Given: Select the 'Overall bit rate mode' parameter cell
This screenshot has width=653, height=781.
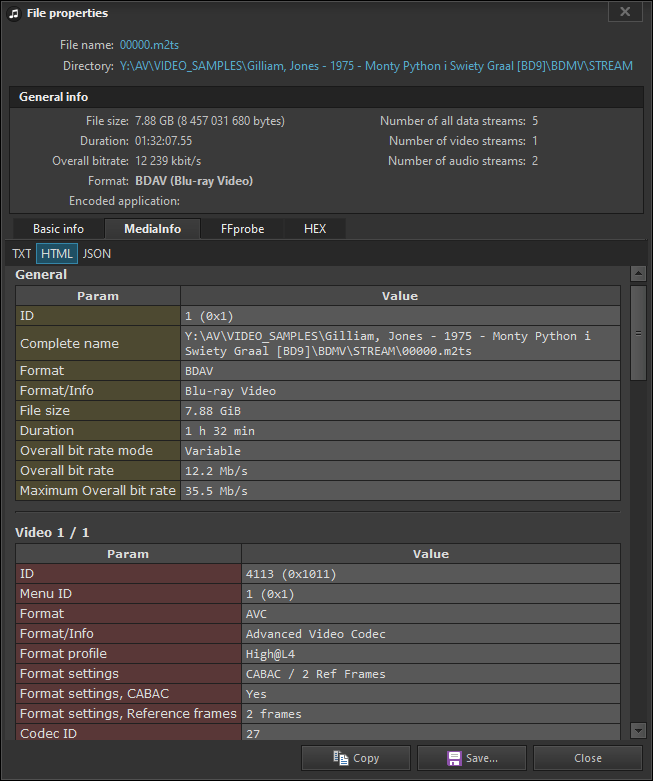Looking at the screenshot, I should tap(98, 450).
